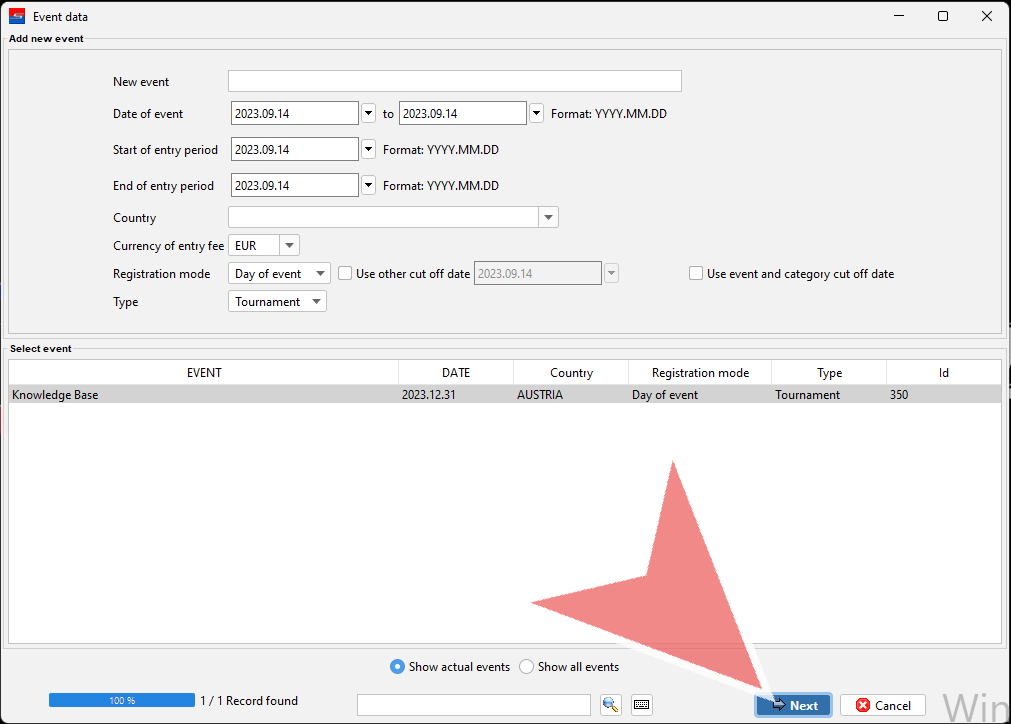Open Start of entry period date picker

tap(368, 150)
